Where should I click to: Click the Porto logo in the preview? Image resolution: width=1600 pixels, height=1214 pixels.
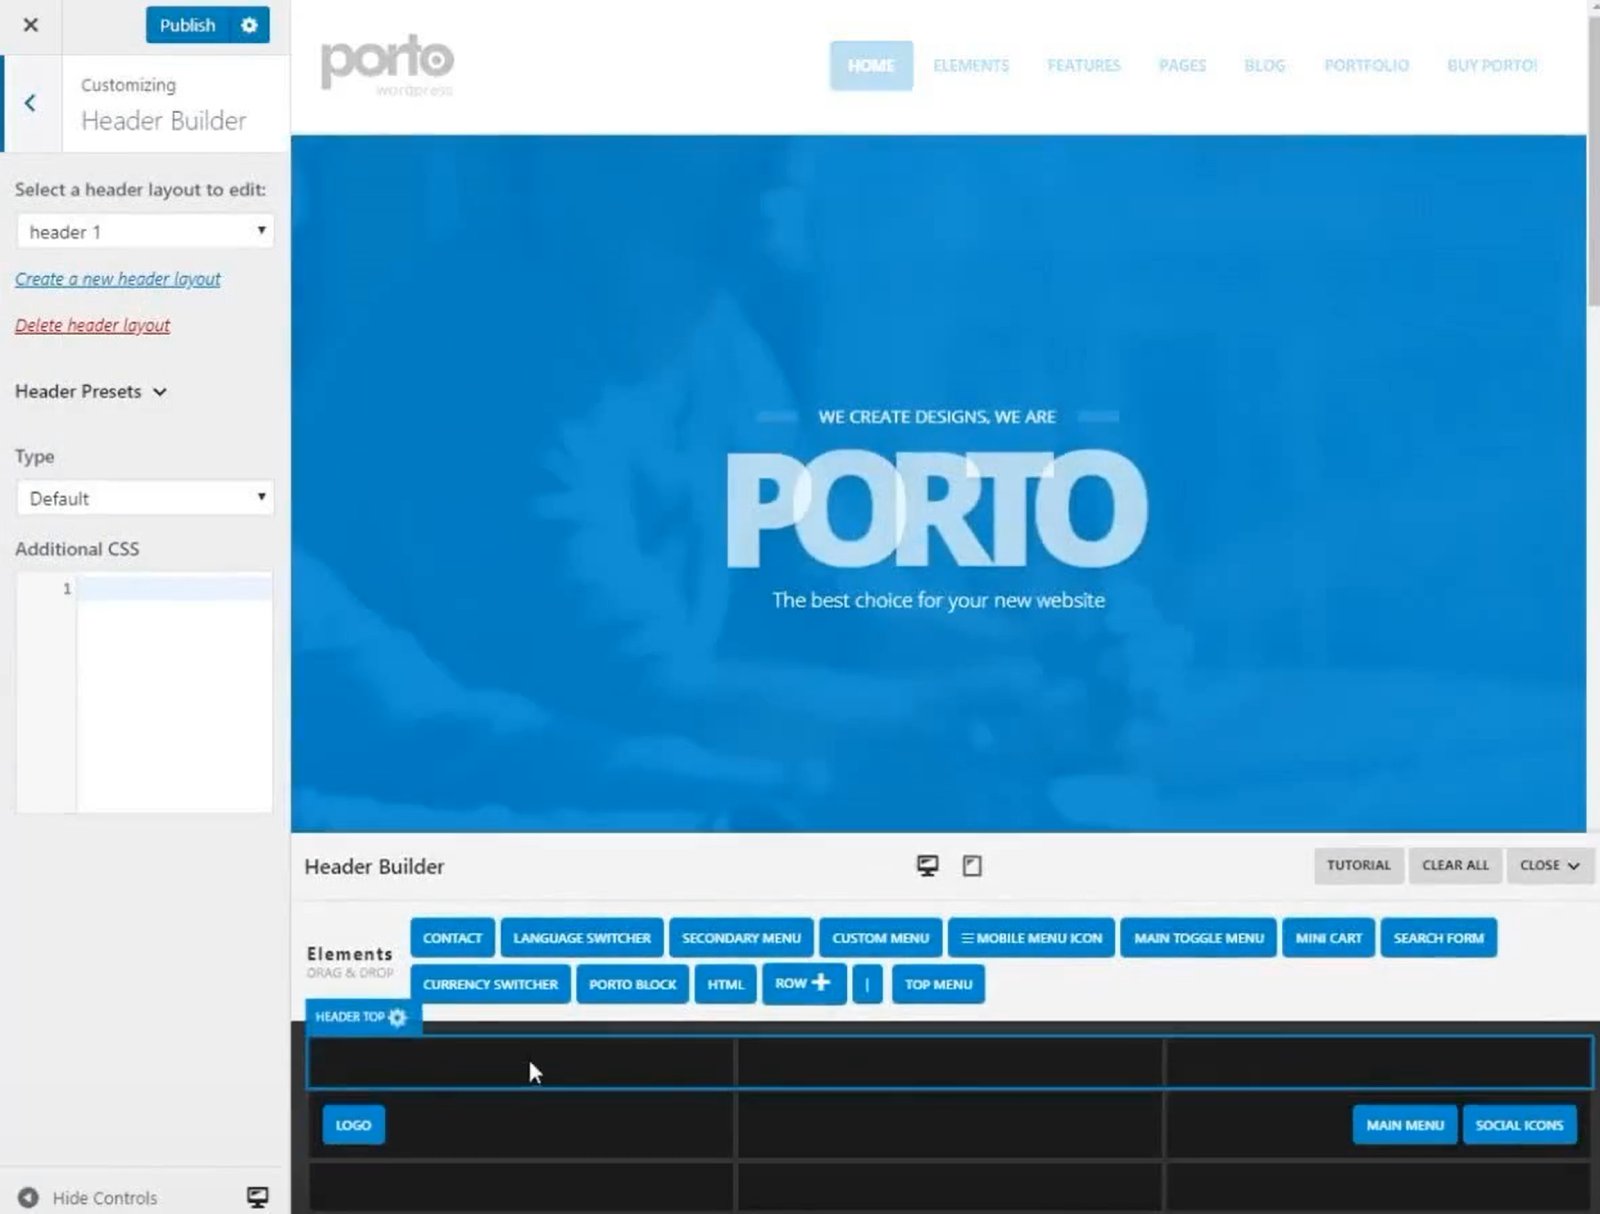(387, 64)
